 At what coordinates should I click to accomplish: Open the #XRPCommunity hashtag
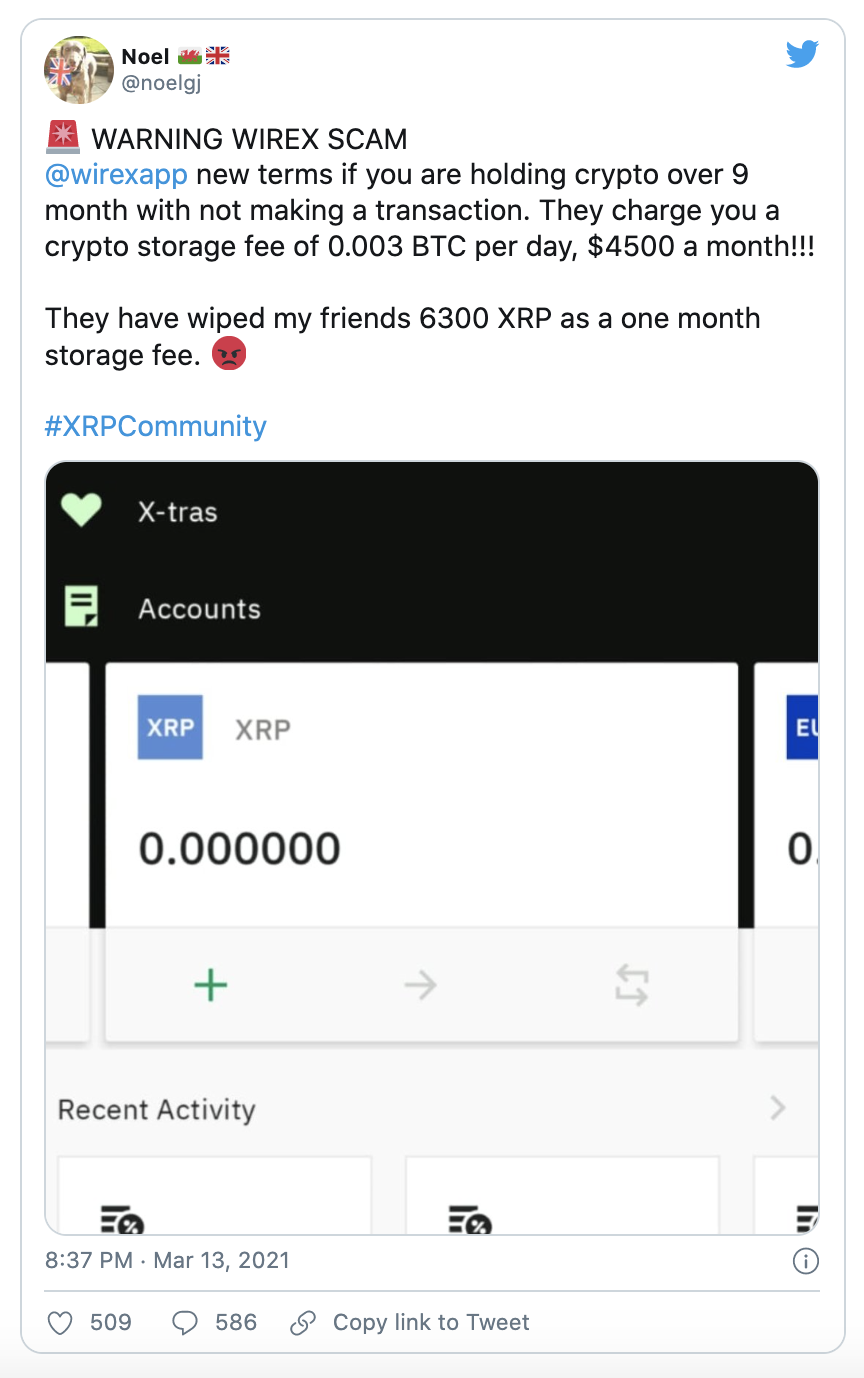point(156,426)
